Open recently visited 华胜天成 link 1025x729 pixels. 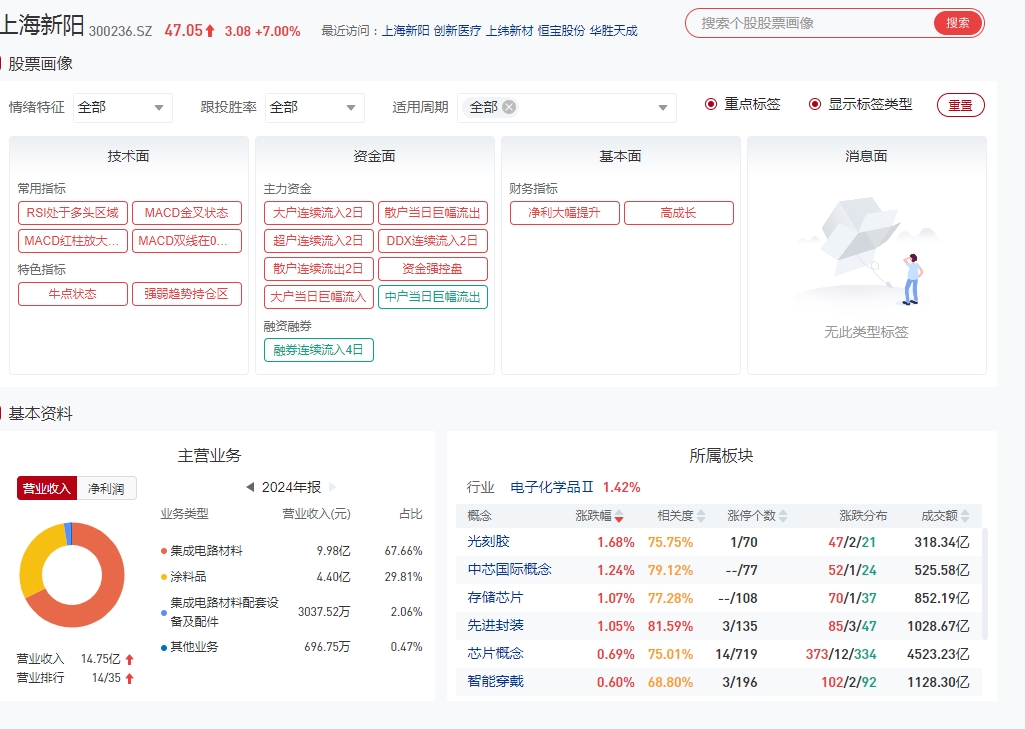click(x=613, y=31)
